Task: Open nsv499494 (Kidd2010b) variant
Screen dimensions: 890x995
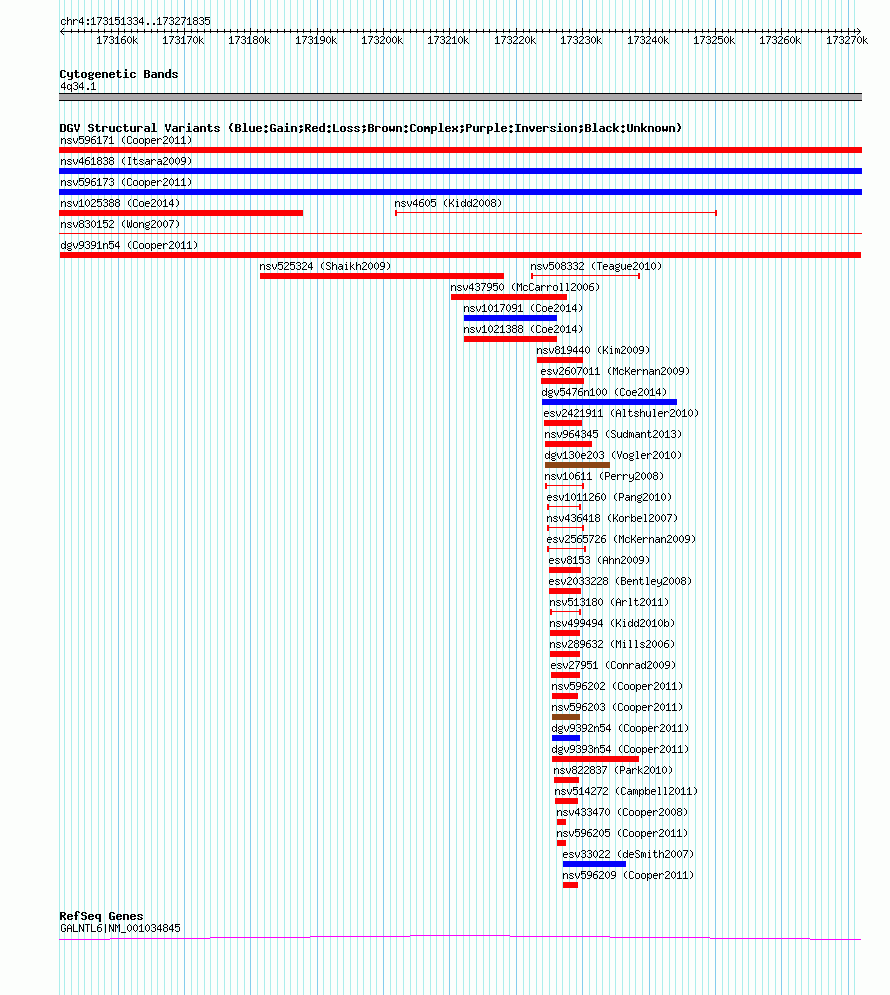Action: point(565,633)
